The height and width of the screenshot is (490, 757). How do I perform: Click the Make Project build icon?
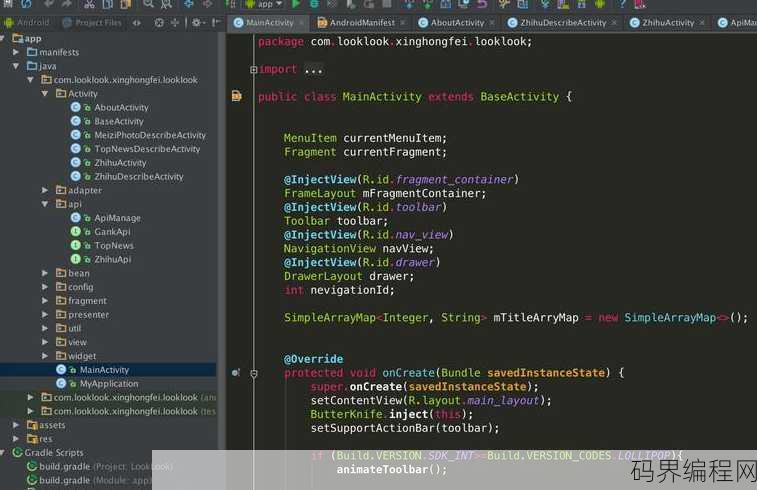tap(231, 4)
